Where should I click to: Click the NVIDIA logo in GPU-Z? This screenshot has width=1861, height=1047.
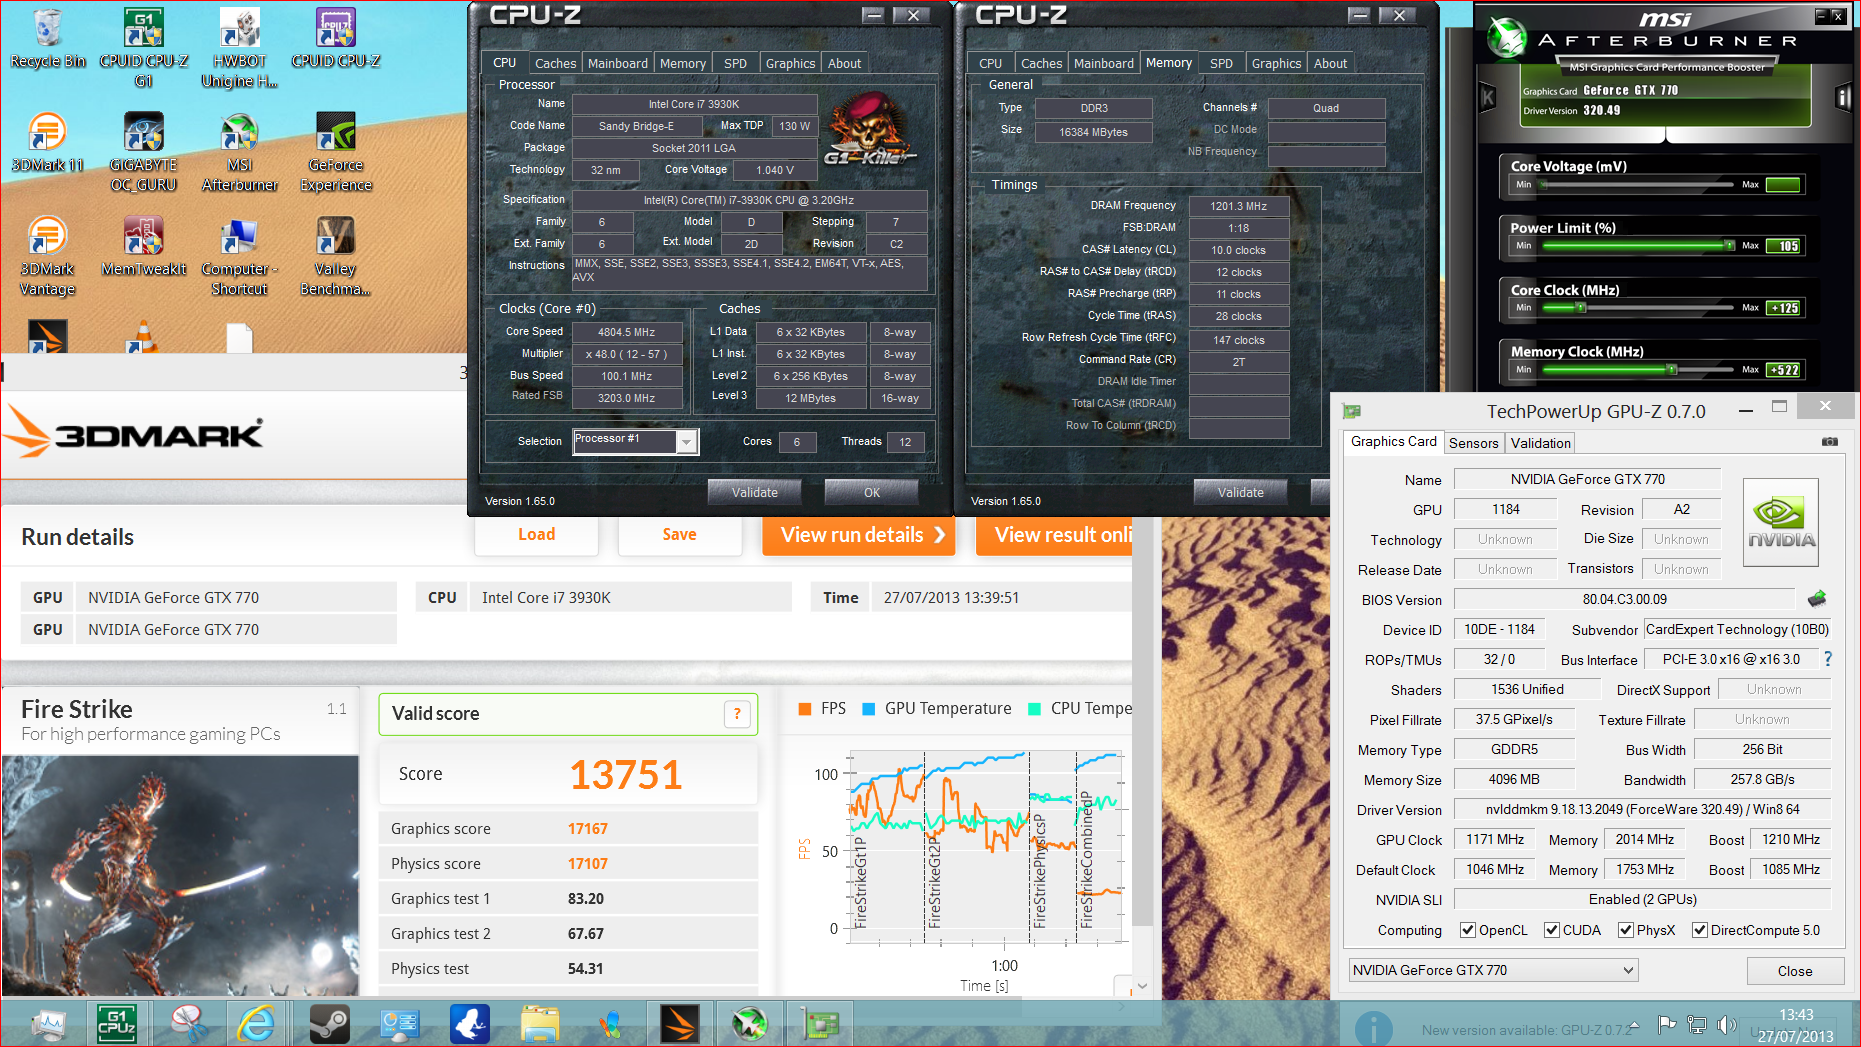tap(1781, 522)
